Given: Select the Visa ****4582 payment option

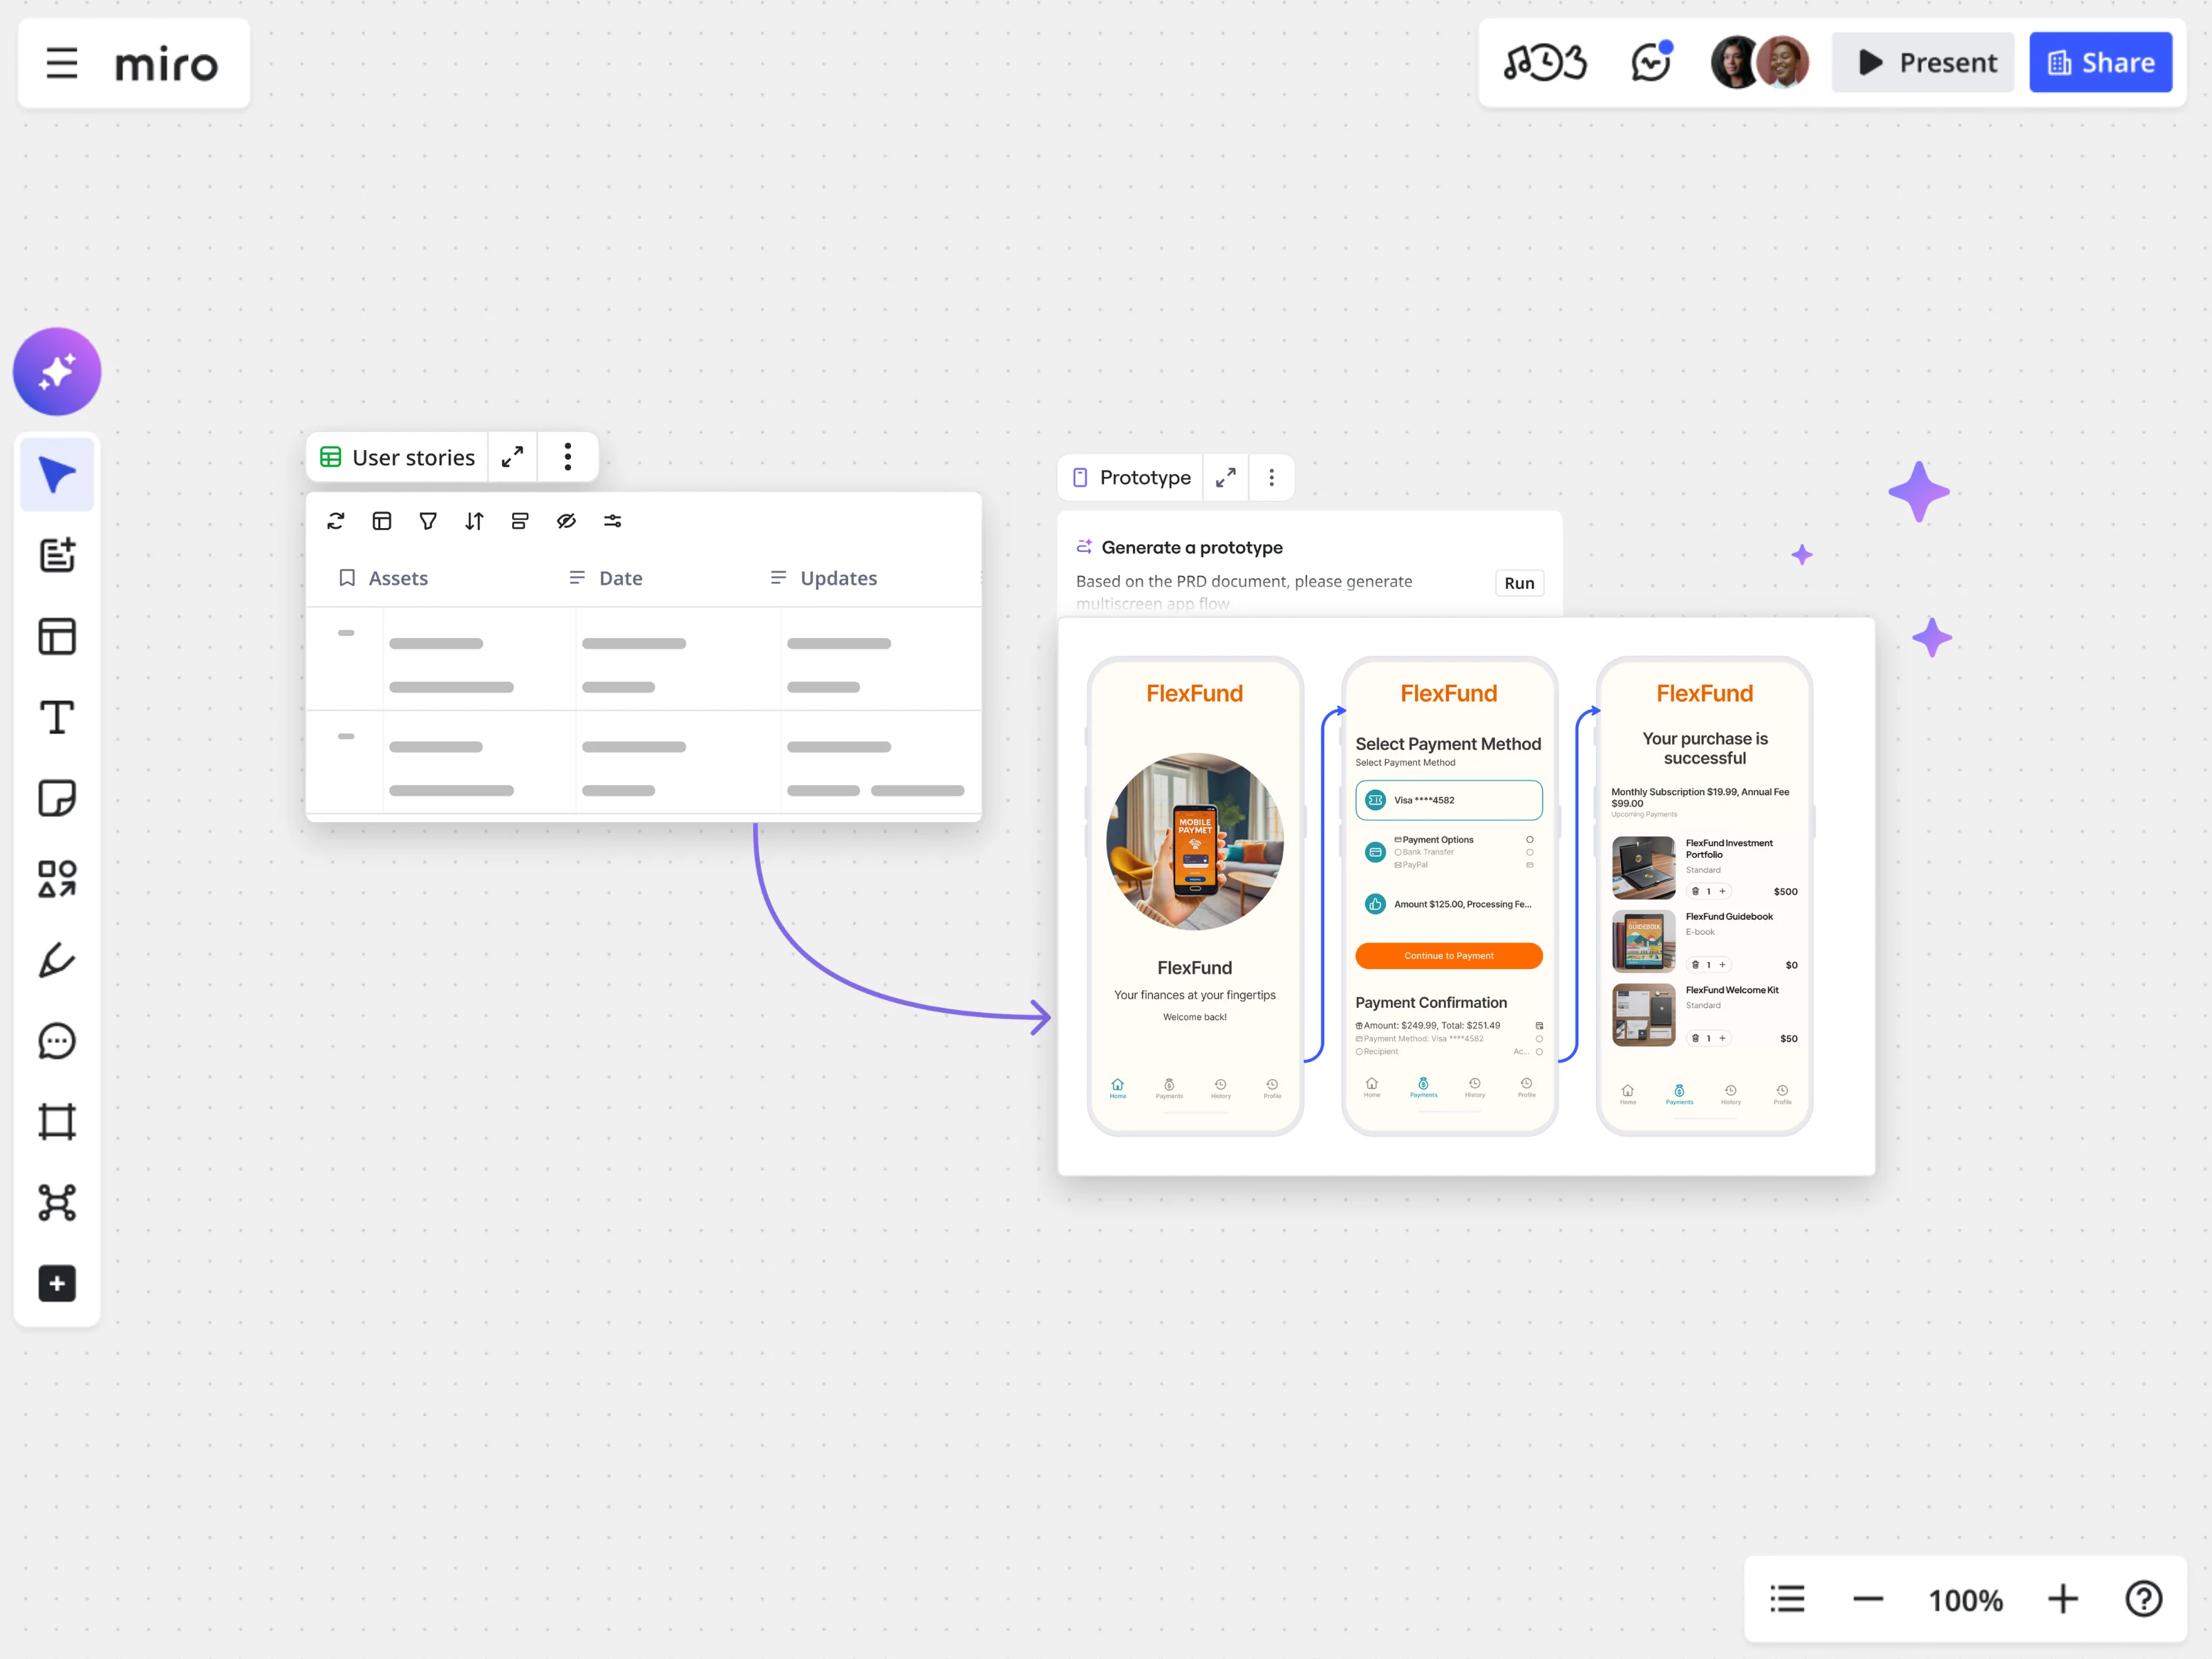Looking at the screenshot, I should [x=1449, y=800].
